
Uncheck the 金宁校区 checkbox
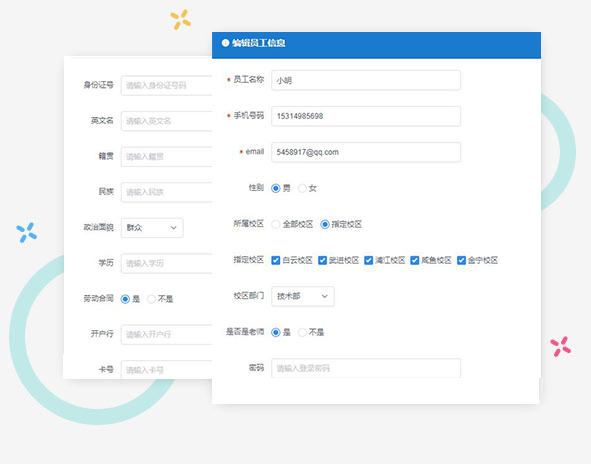(x=461, y=260)
